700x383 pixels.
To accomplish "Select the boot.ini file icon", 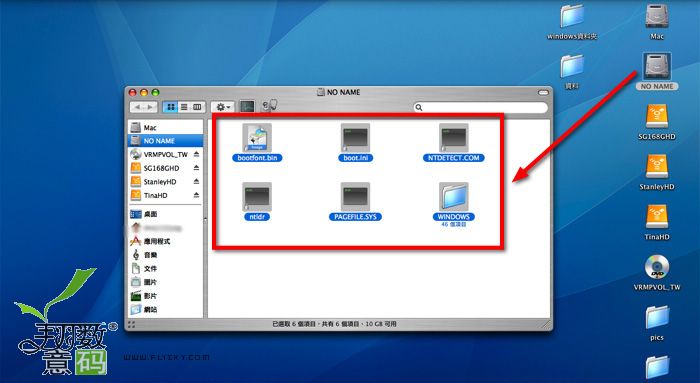I will [355, 138].
